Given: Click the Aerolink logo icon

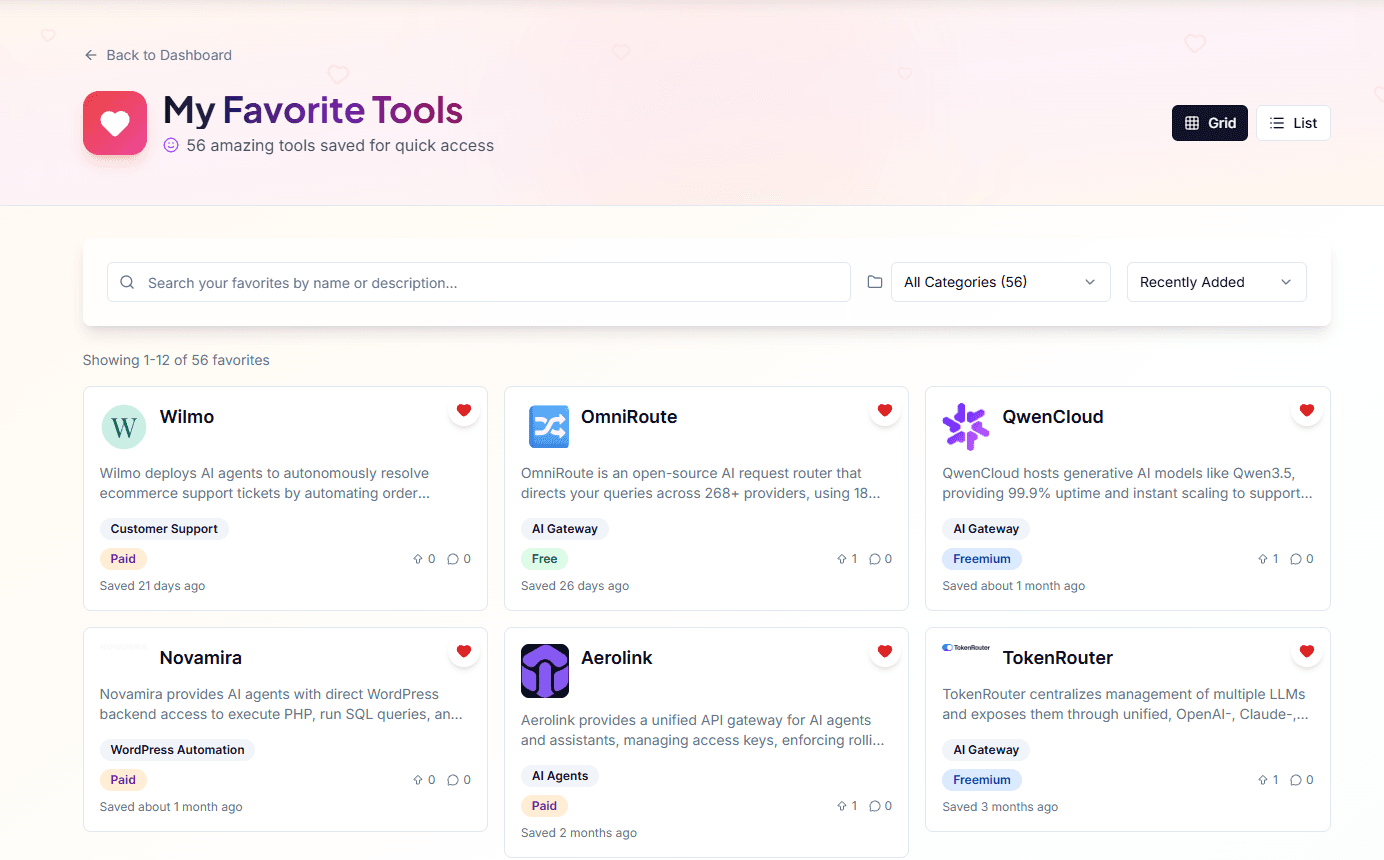Looking at the screenshot, I should coord(545,671).
